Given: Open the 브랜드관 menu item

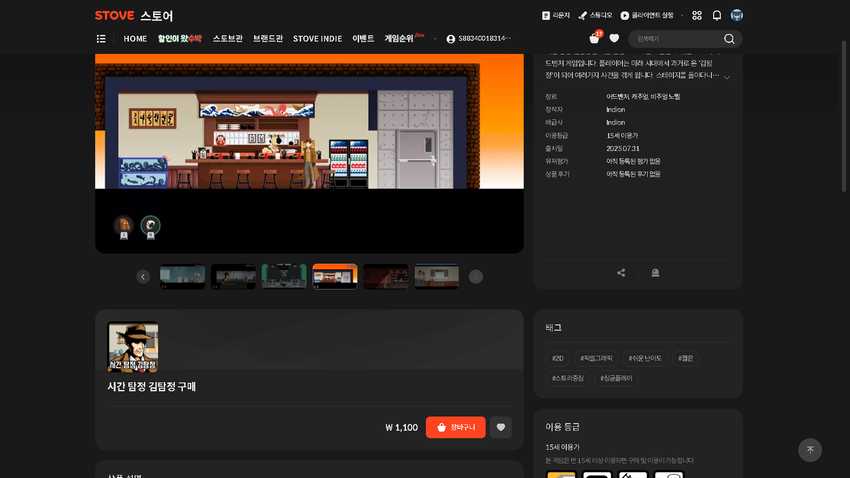Looking at the screenshot, I should [x=268, y=38].
